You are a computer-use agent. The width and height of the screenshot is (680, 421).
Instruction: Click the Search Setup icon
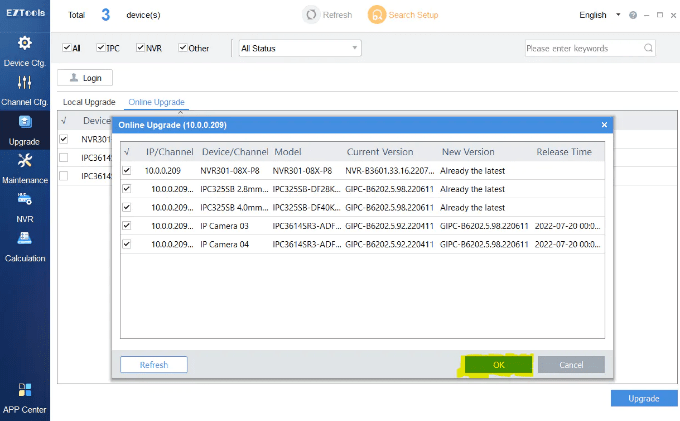click(376, 15)
